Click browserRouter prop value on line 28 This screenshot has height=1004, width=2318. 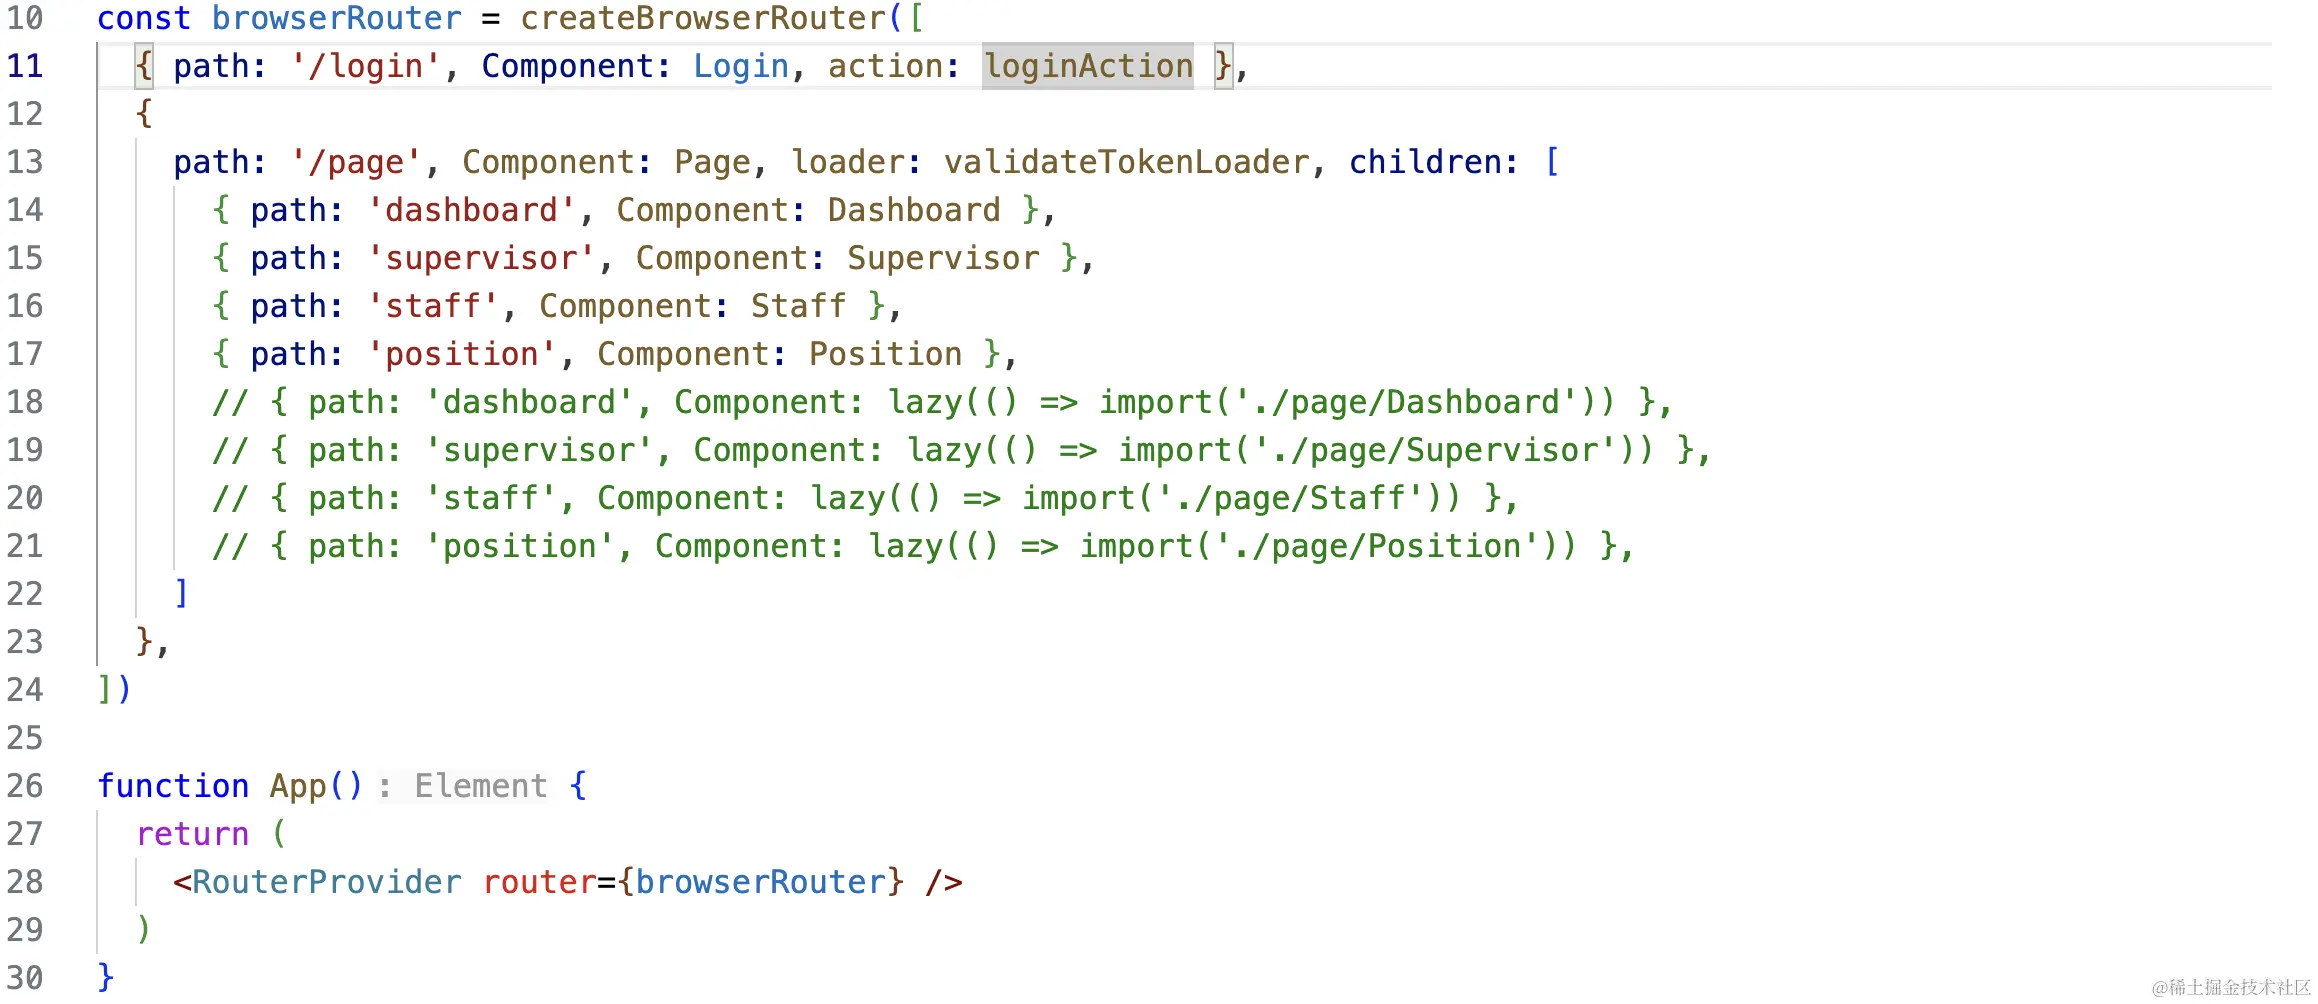pyautogui.click(x=761, y=882)
